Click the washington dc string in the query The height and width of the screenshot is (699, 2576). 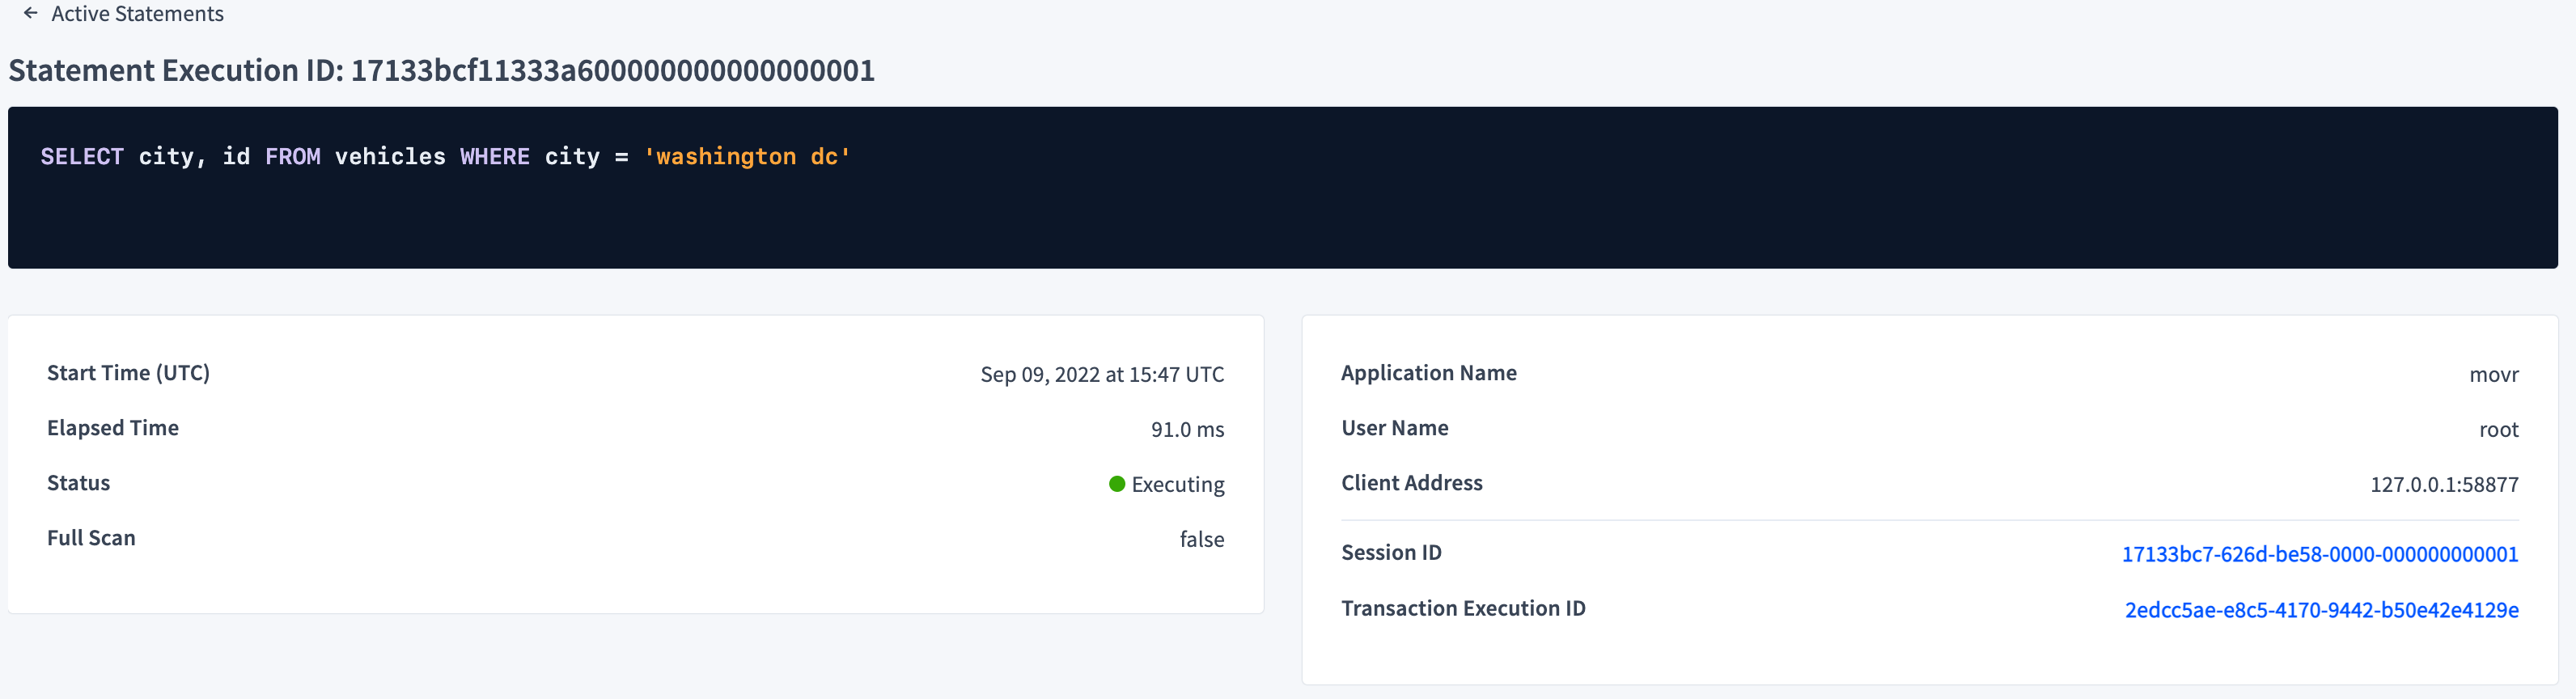pos(748,156)
